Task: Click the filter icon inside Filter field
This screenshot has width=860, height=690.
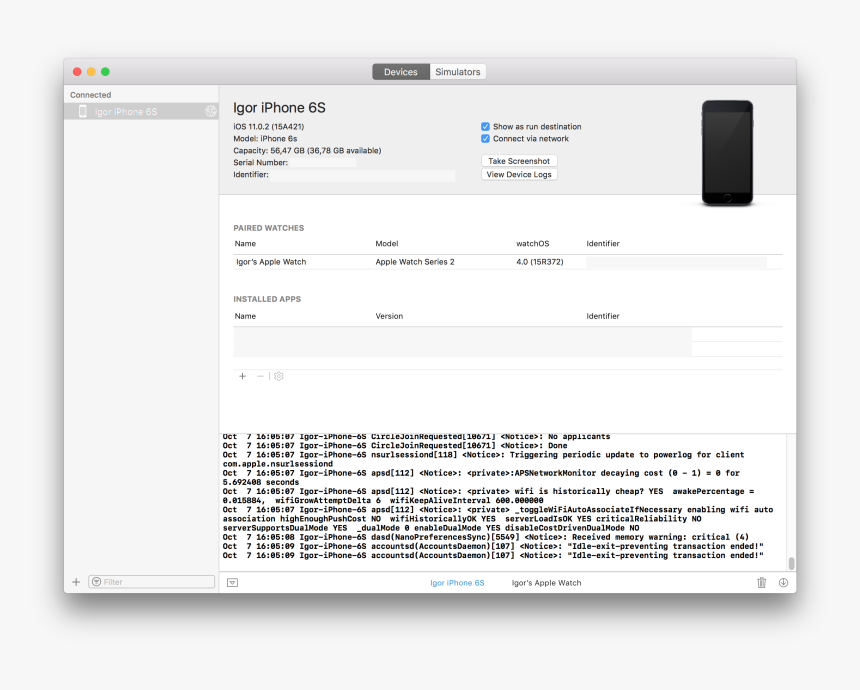Action: (97, 582)
